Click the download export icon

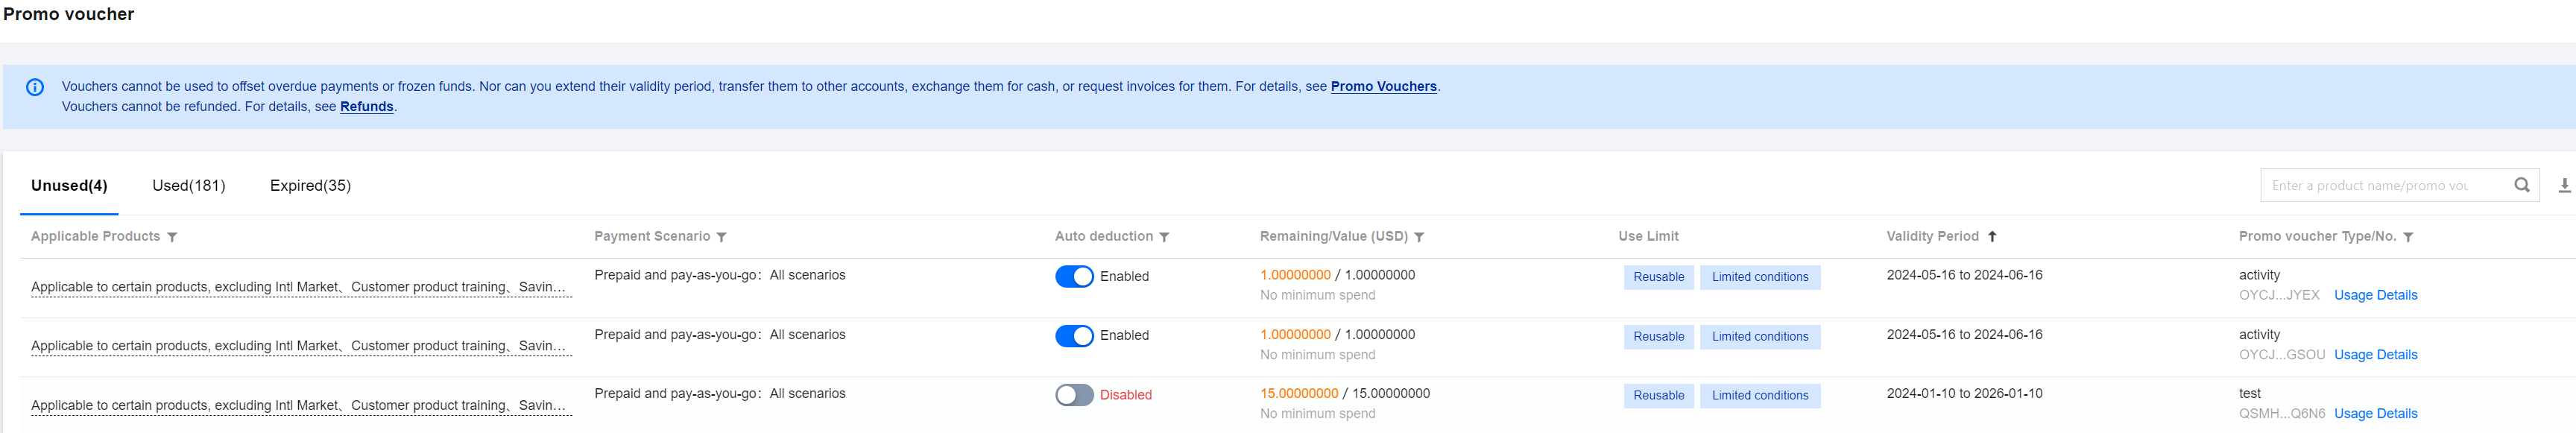2564,186
